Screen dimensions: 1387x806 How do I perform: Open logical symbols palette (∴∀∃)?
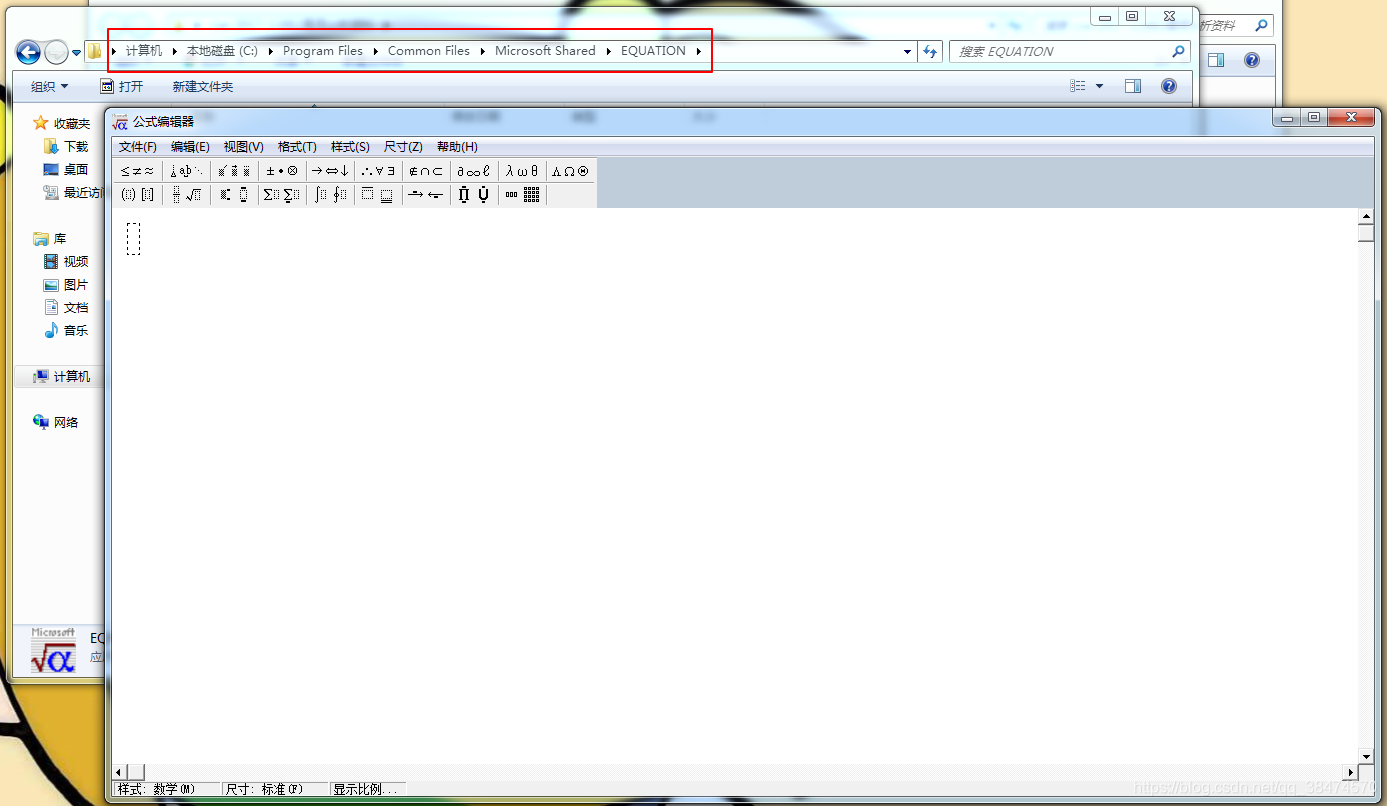tap(378, 171)
